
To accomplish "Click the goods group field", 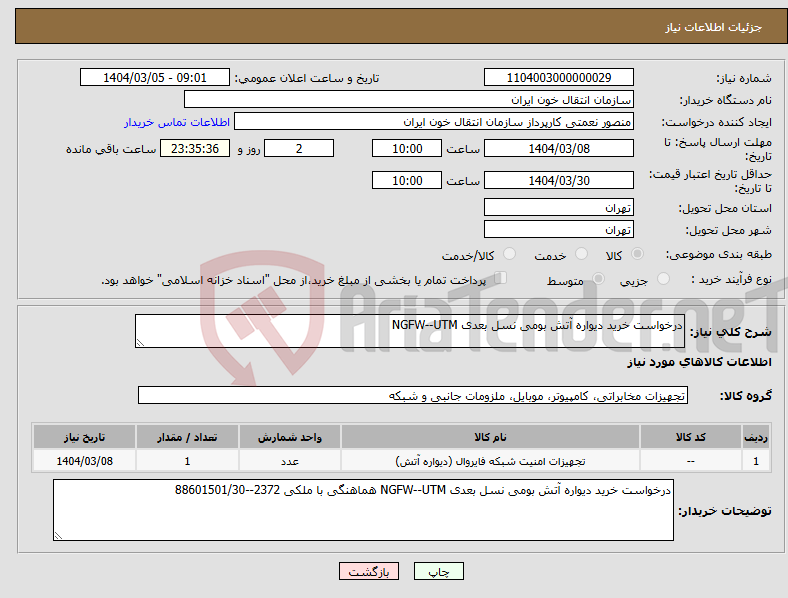I will click(413, 395).
